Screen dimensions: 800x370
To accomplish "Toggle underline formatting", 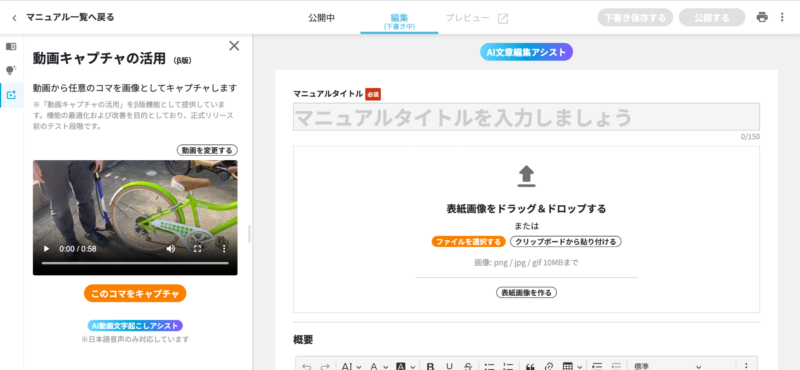I will 449,366.
